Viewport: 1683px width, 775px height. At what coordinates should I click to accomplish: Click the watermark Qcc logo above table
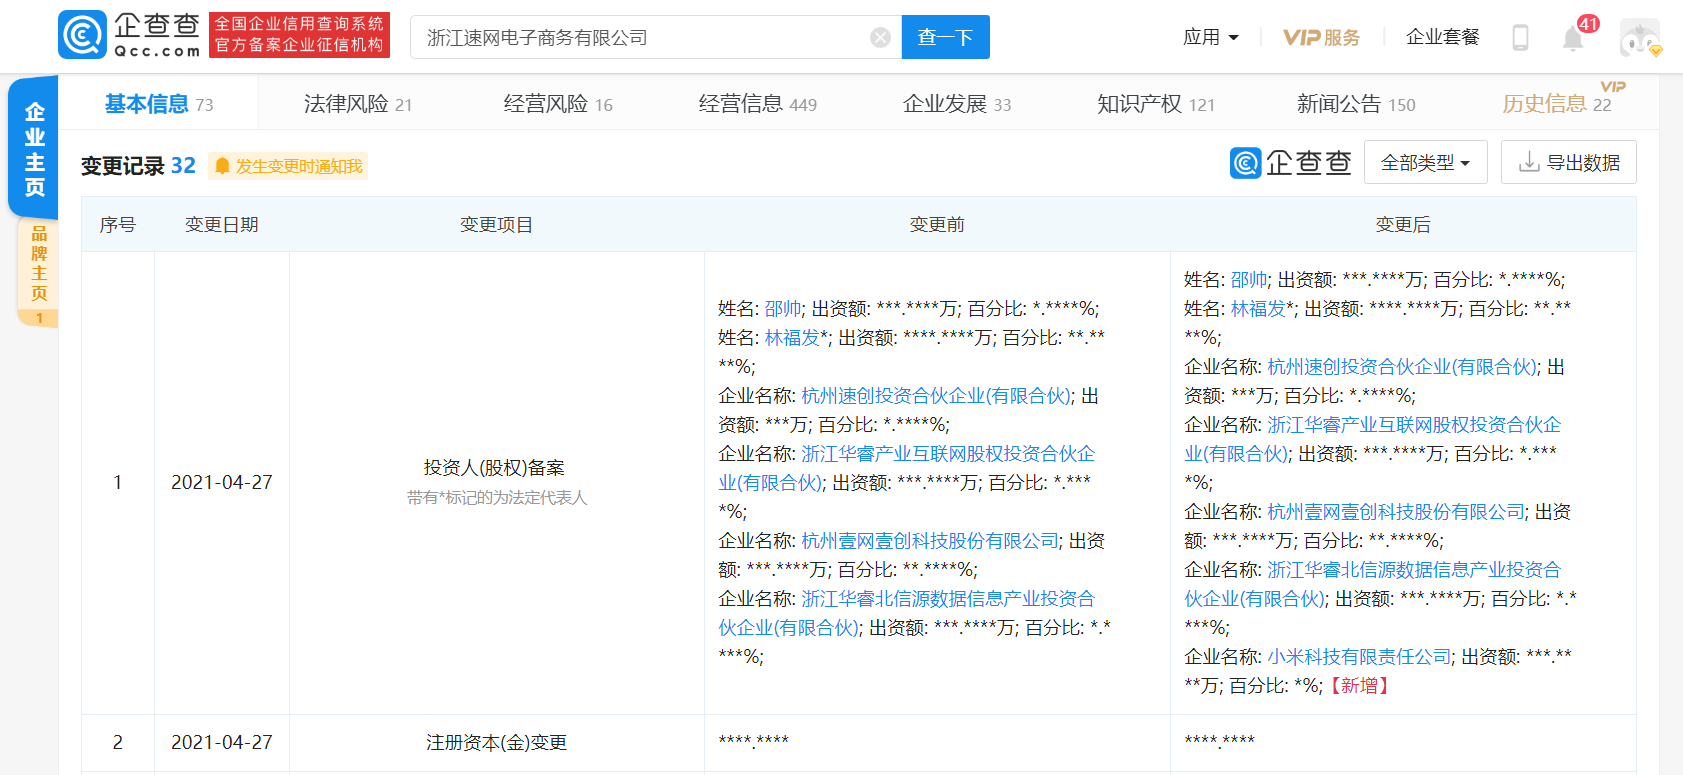[1290, 162]
